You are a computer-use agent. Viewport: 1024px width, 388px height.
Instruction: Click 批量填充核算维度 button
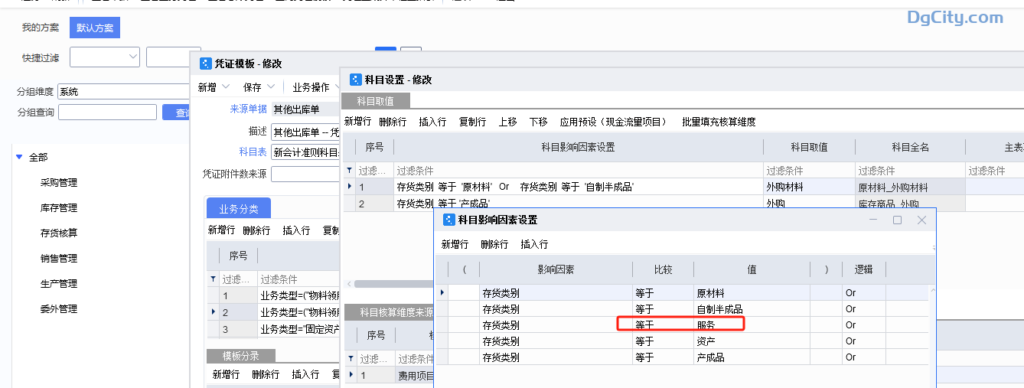718,121
